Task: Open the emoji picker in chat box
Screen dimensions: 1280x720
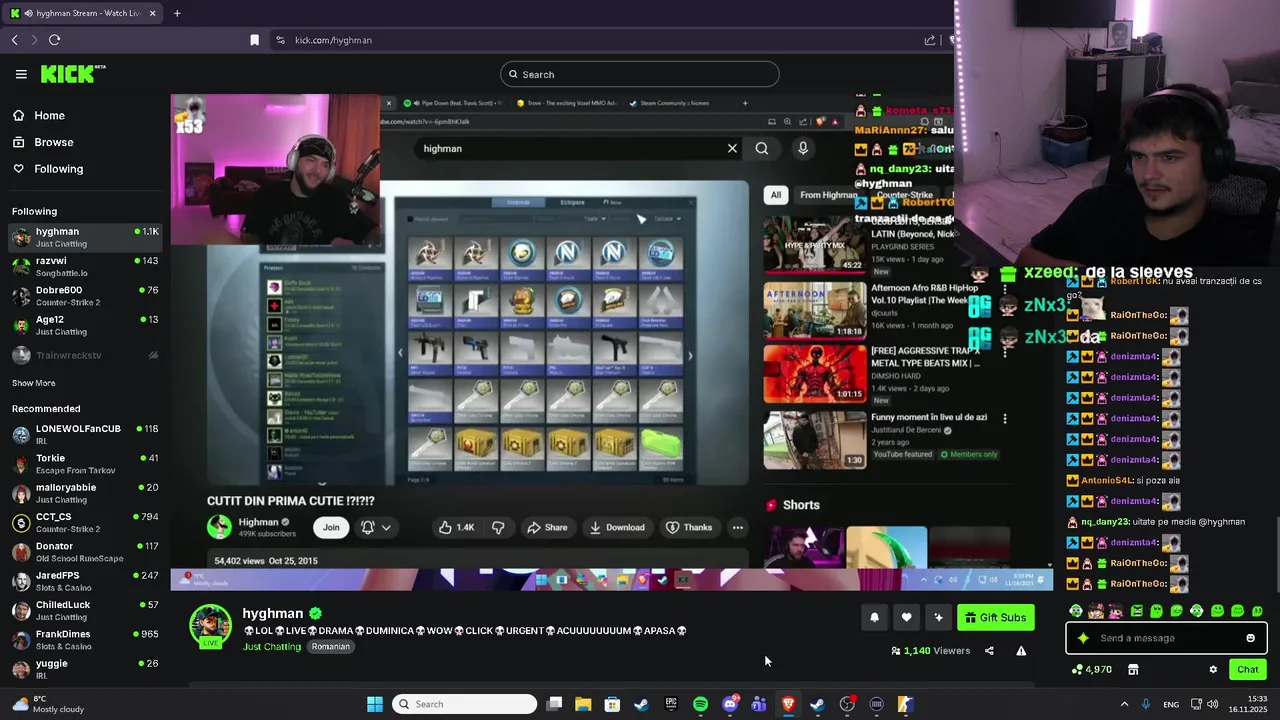Action: click(1250, 638)
